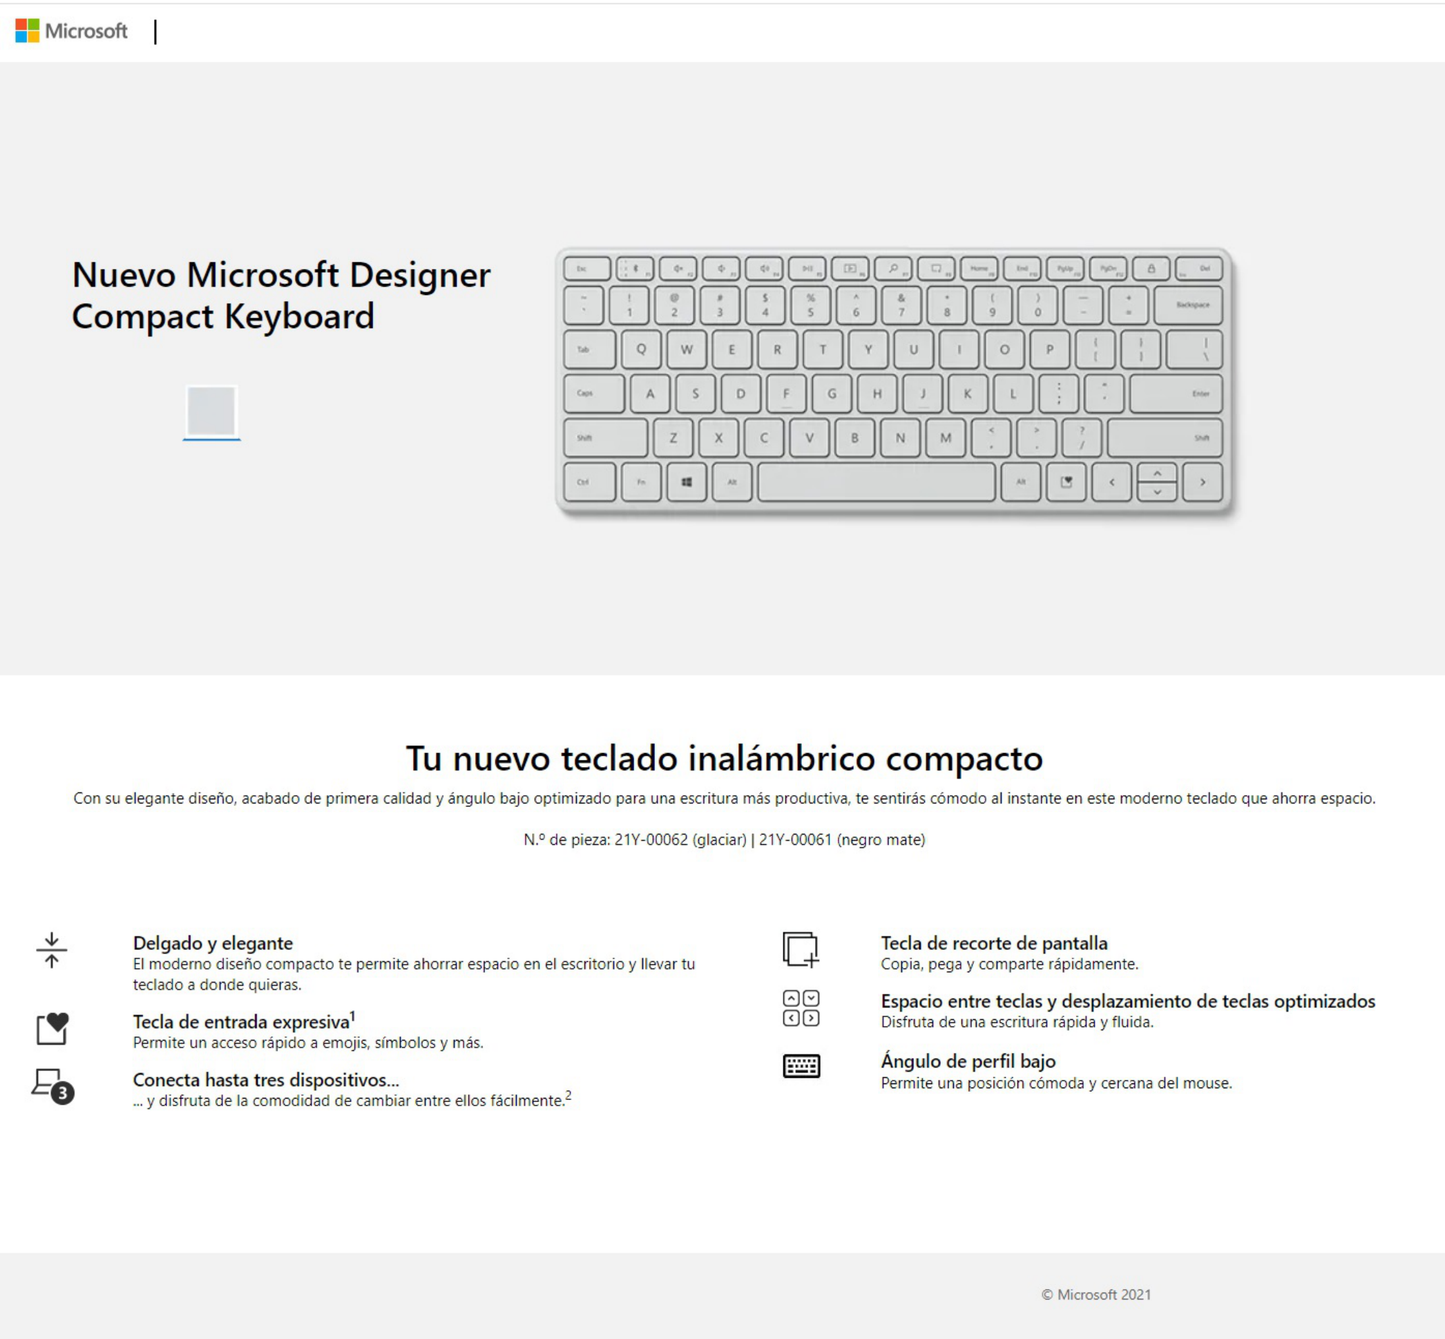Viewport: 1445px width, 1339px height.
Task: Click the Ángulo de perfil bajo heading
Action: click(x=968, y=1061)
